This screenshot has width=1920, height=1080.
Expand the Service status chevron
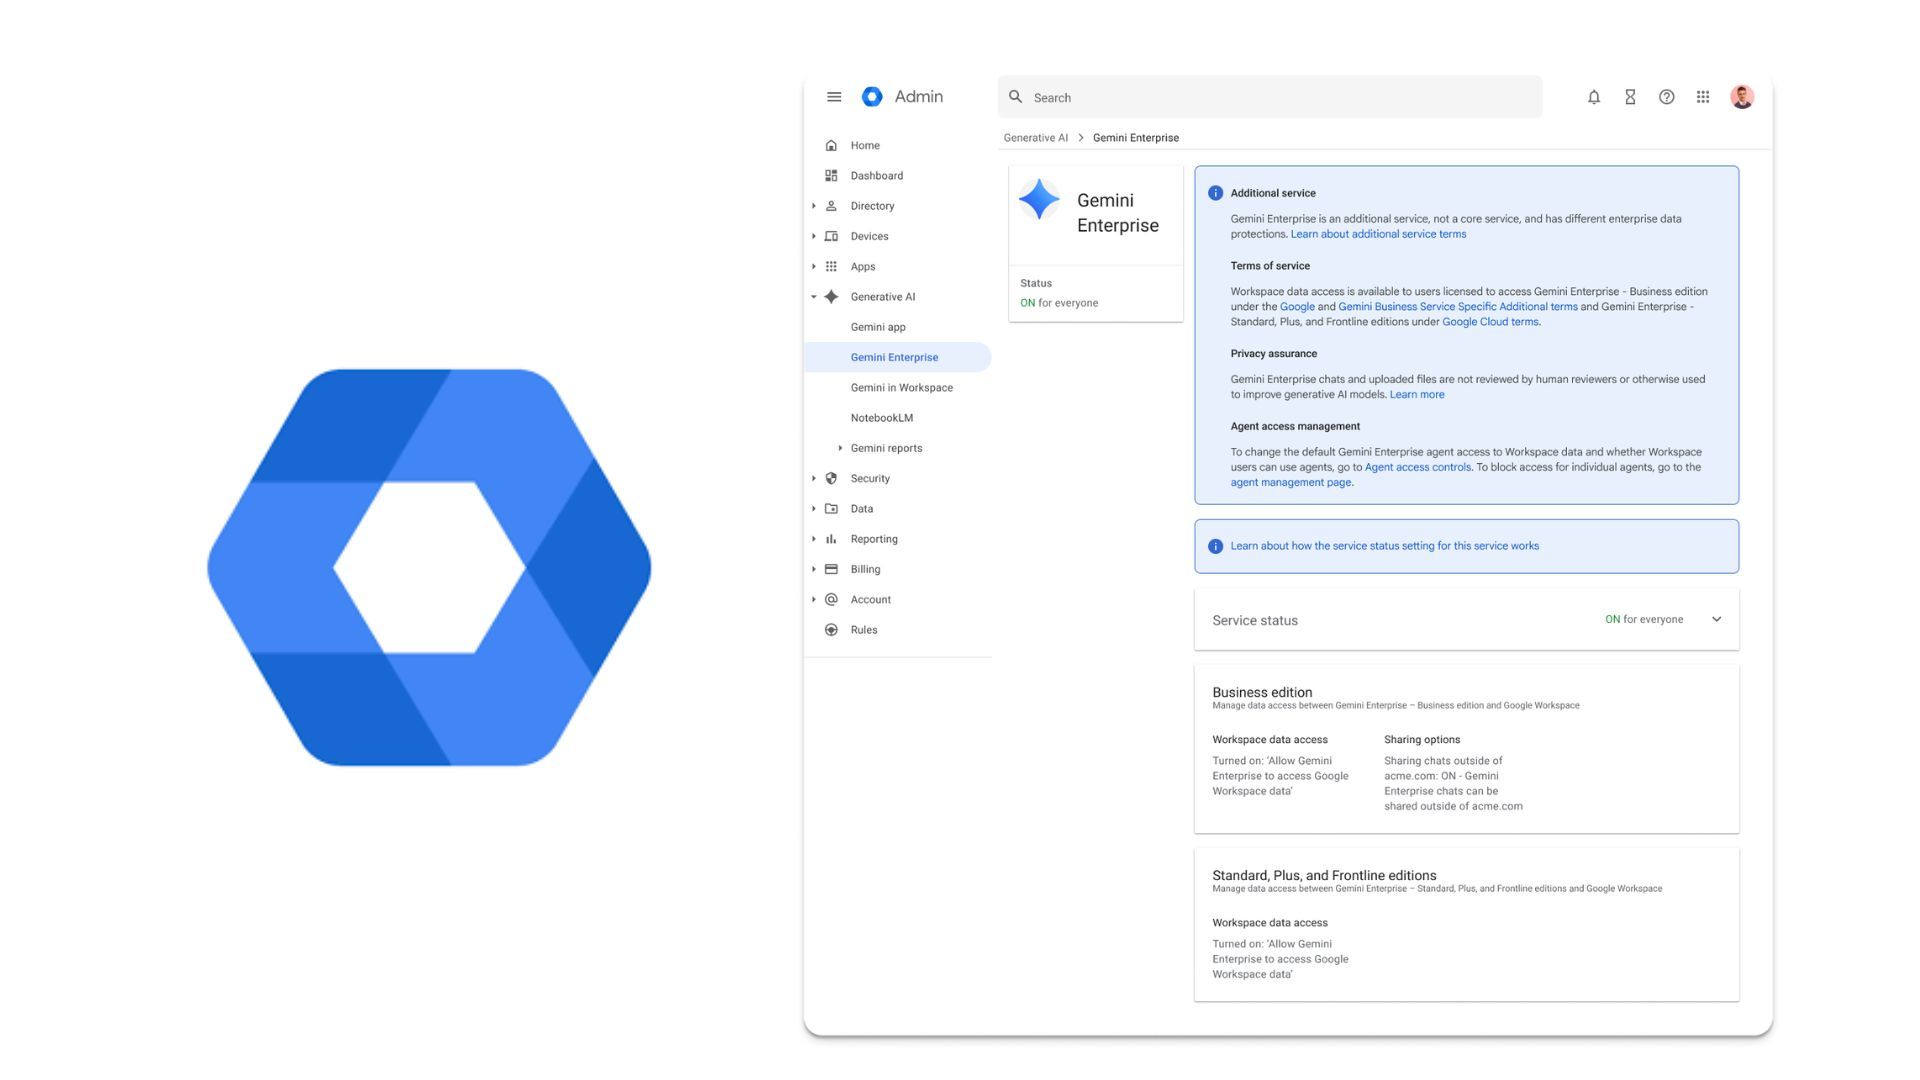[x=1716, y=619]
